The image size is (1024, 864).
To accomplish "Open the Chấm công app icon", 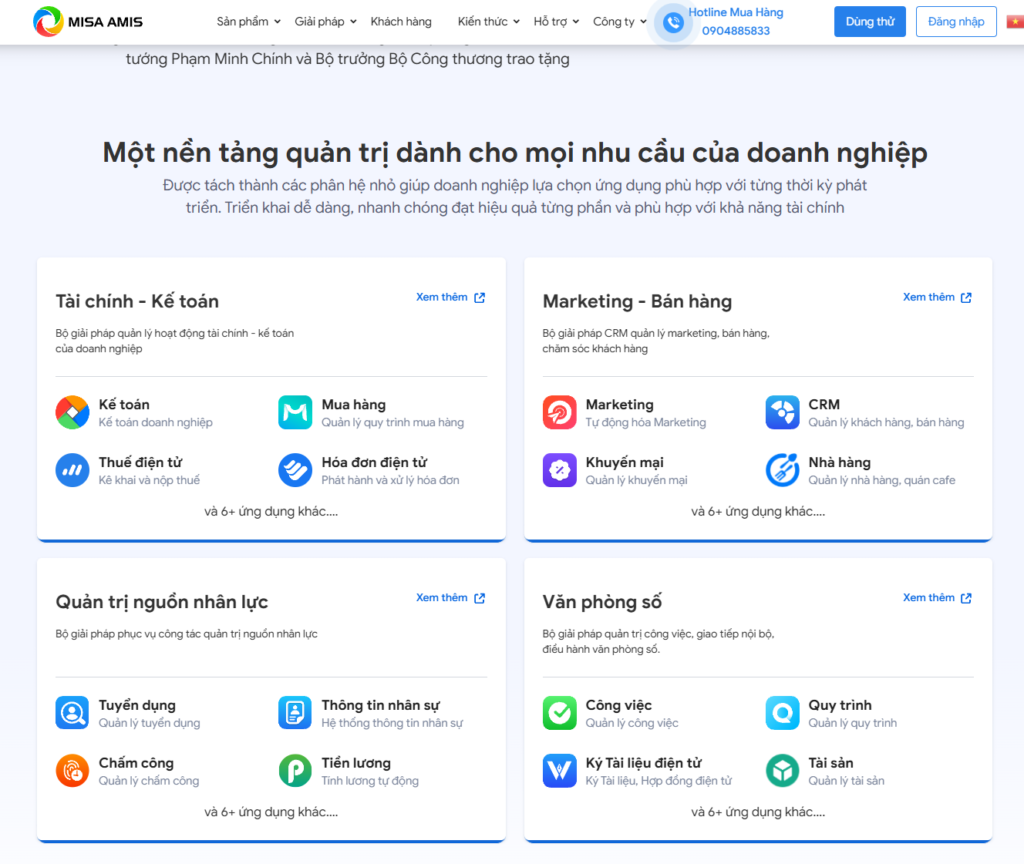I will [x=72, y=770].
